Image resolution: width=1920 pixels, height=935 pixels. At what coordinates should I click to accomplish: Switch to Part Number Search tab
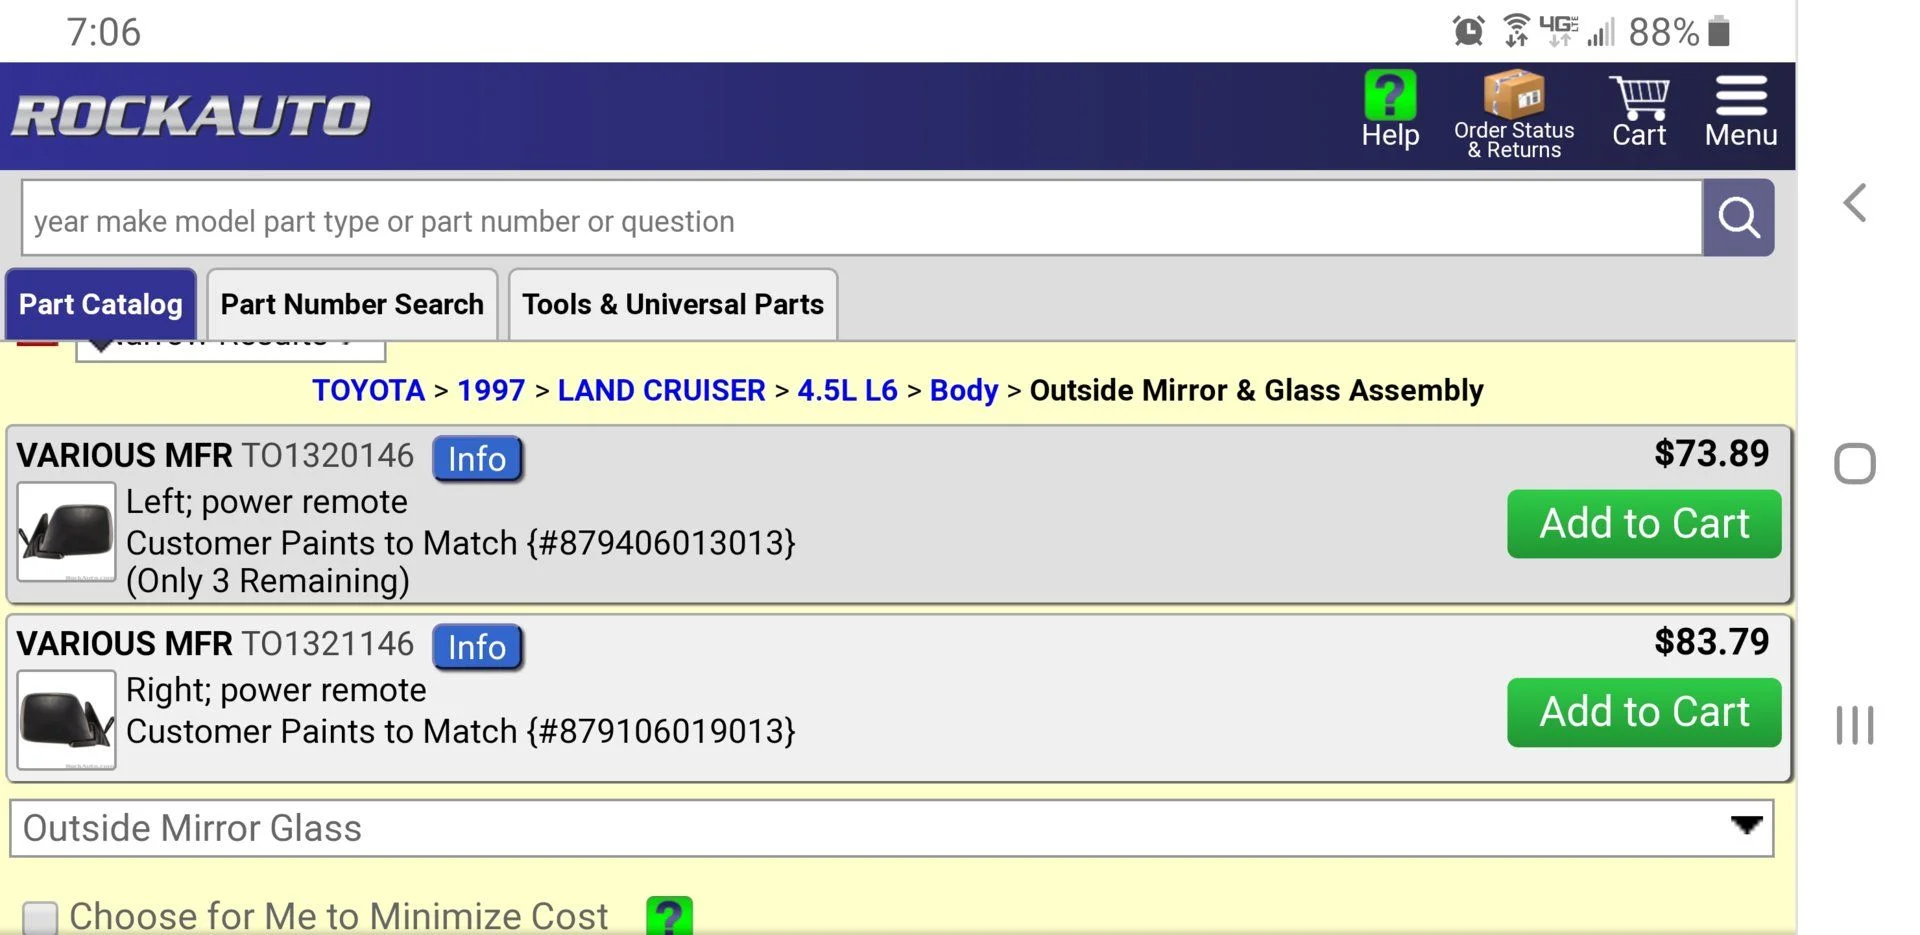pos(352,304)
